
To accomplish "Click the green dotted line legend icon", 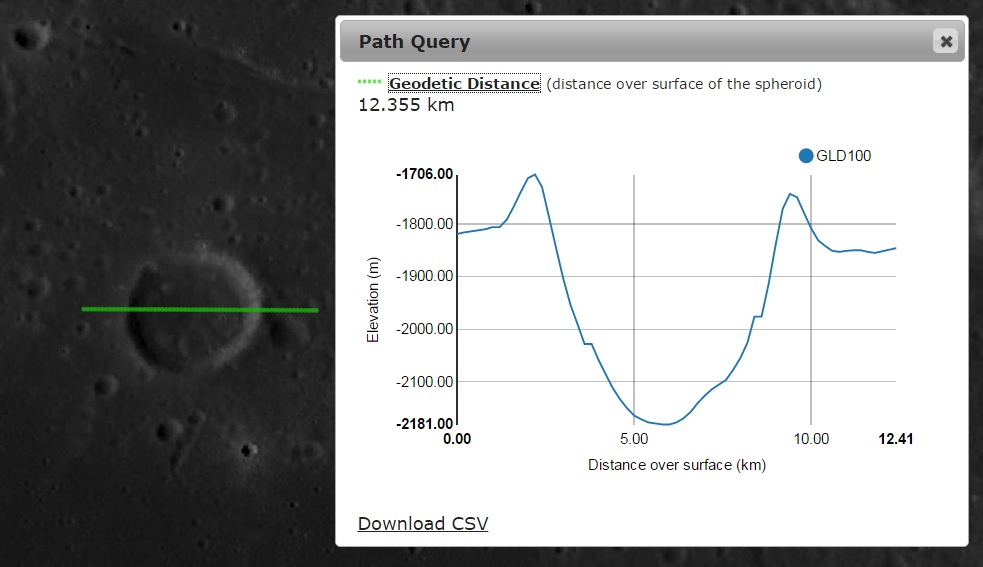I will pos(370,82).
